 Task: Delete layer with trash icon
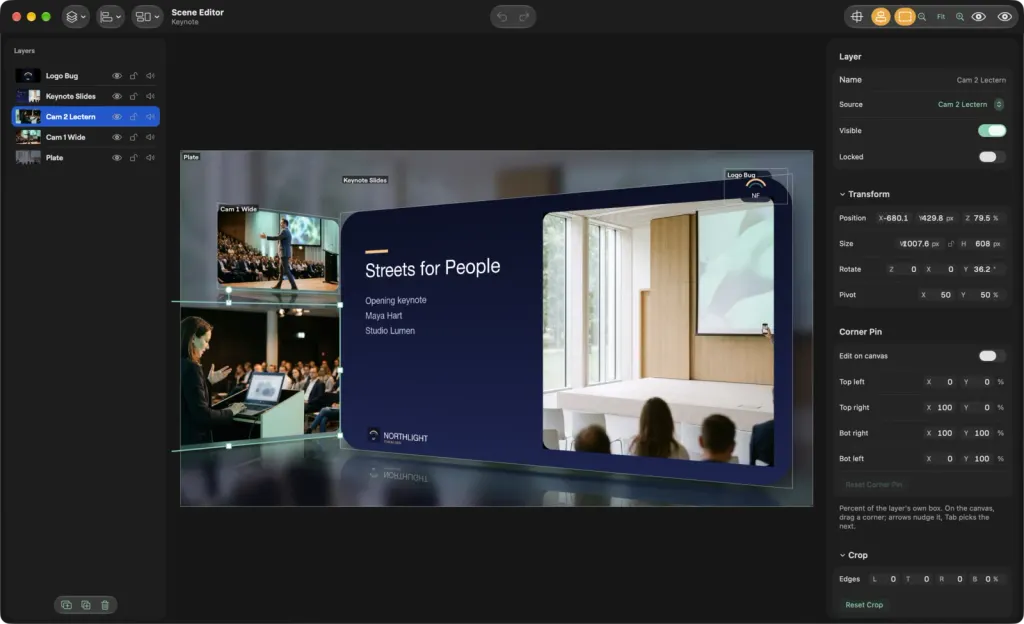[x=104, y=605]
